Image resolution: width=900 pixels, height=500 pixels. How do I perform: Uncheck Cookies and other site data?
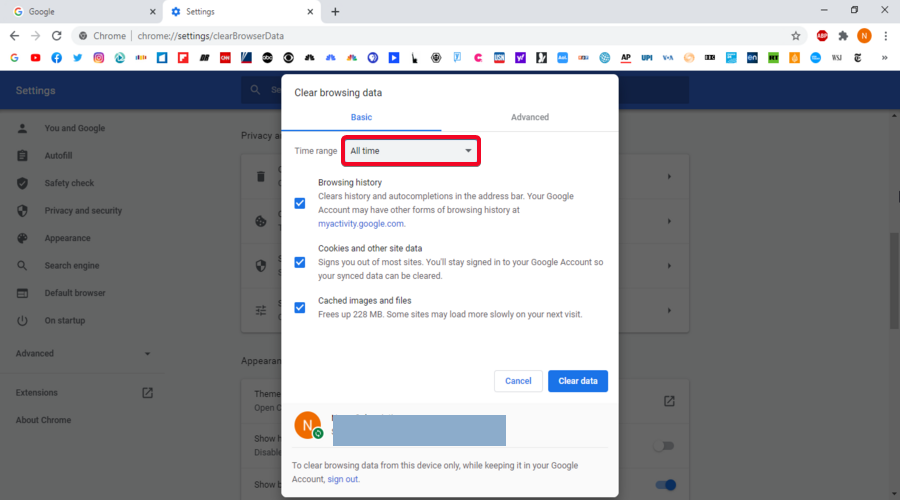pos(300,262)
